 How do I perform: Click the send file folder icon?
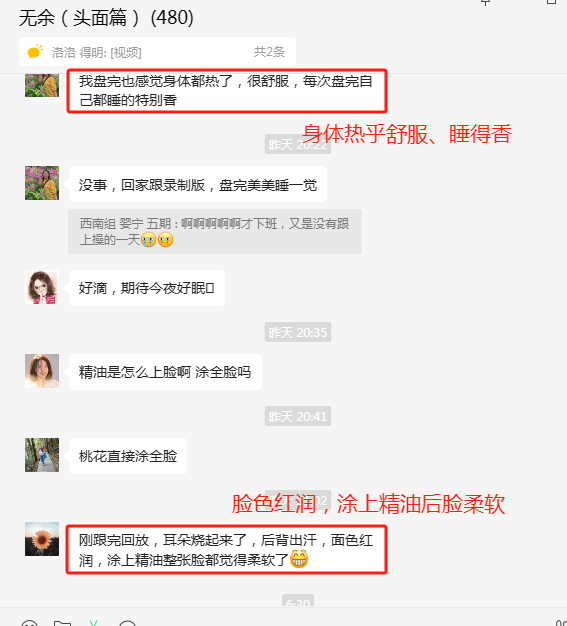[x=62, y=624]
